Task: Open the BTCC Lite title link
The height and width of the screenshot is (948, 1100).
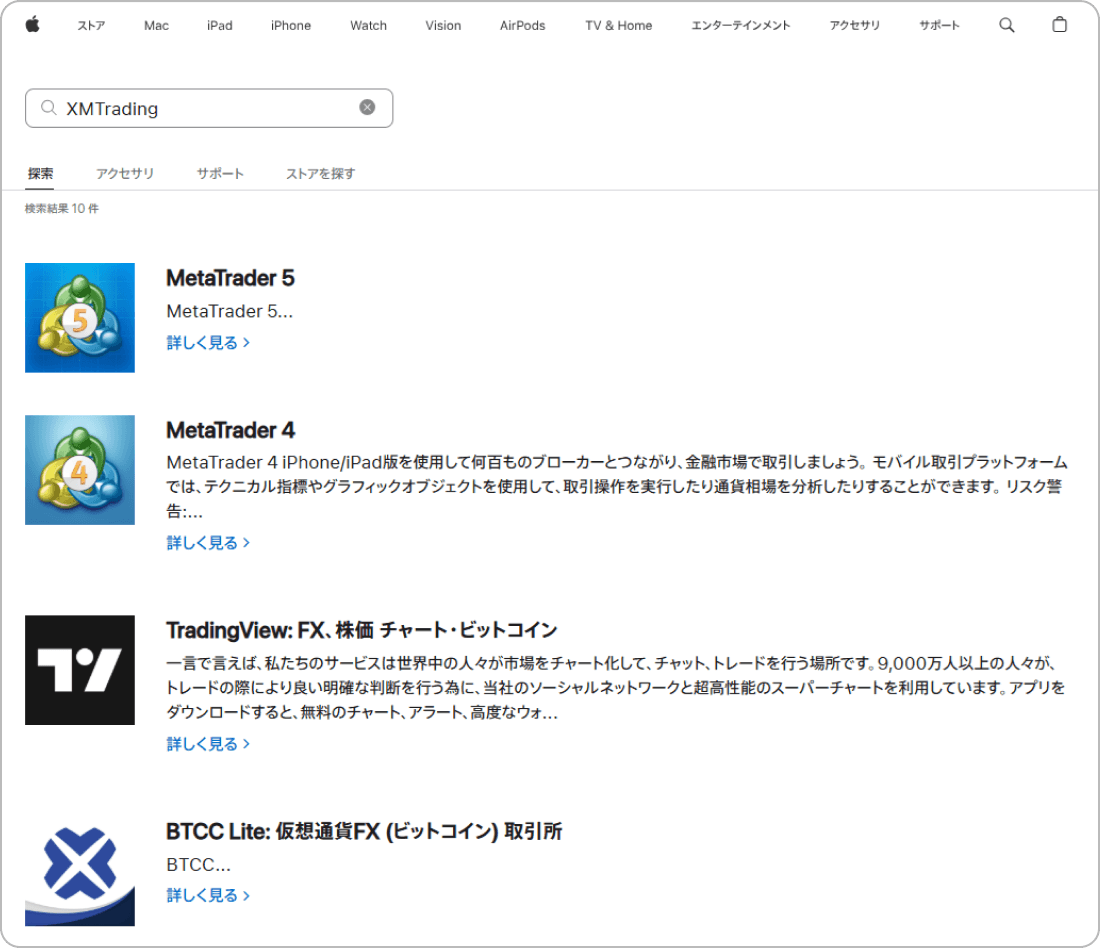Action: coord(364,832)
